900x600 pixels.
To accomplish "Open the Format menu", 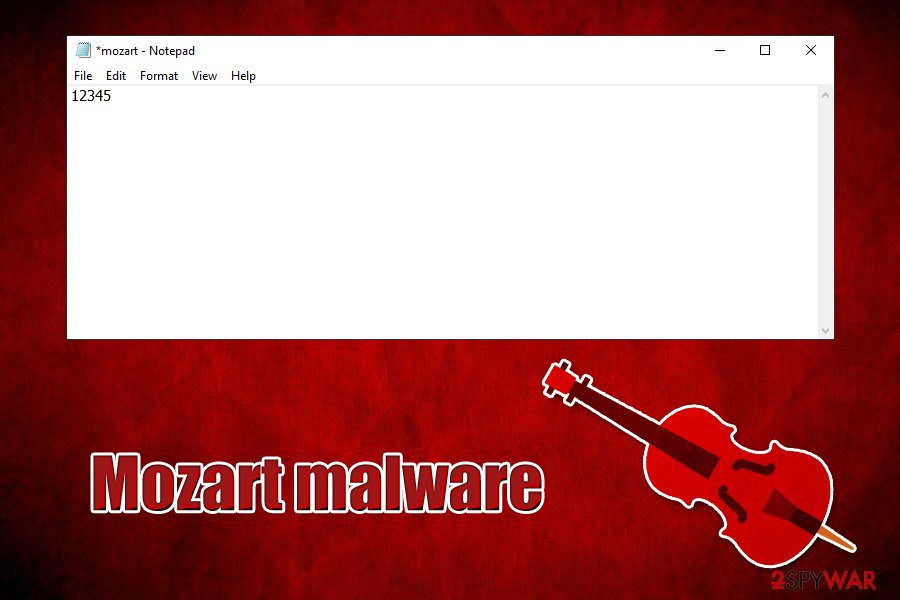I will [x=158, y=76].
